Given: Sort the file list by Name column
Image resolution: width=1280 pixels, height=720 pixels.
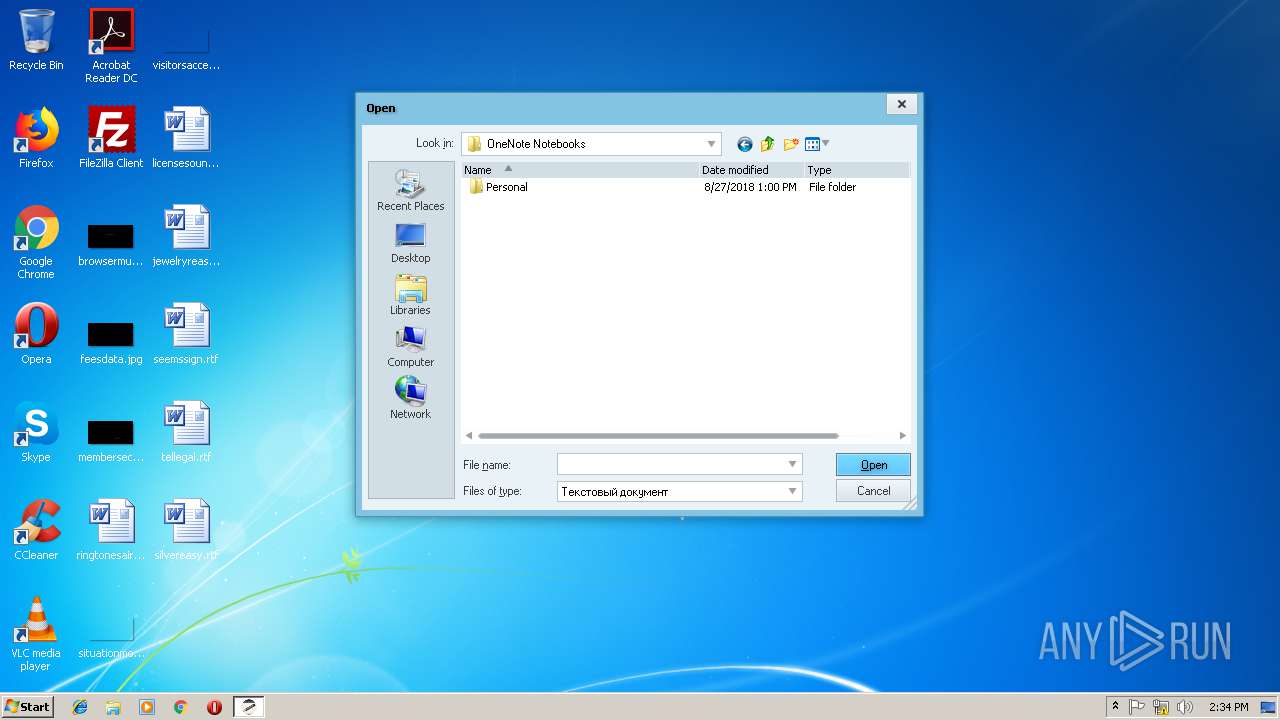Looking at the screenshot, I should click(580, 170).
